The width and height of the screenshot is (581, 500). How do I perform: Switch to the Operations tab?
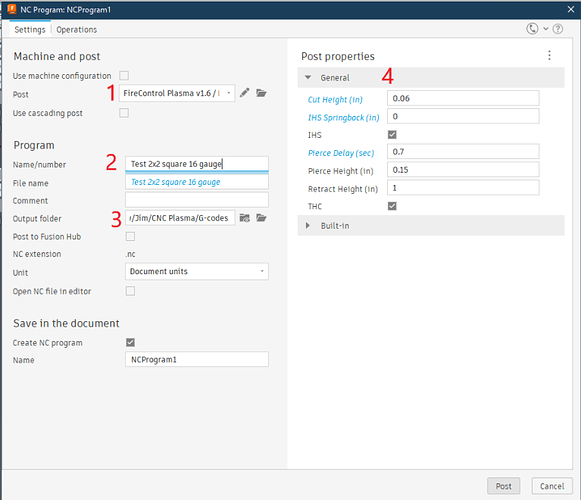pyautogui.click(x=77, y=30)
